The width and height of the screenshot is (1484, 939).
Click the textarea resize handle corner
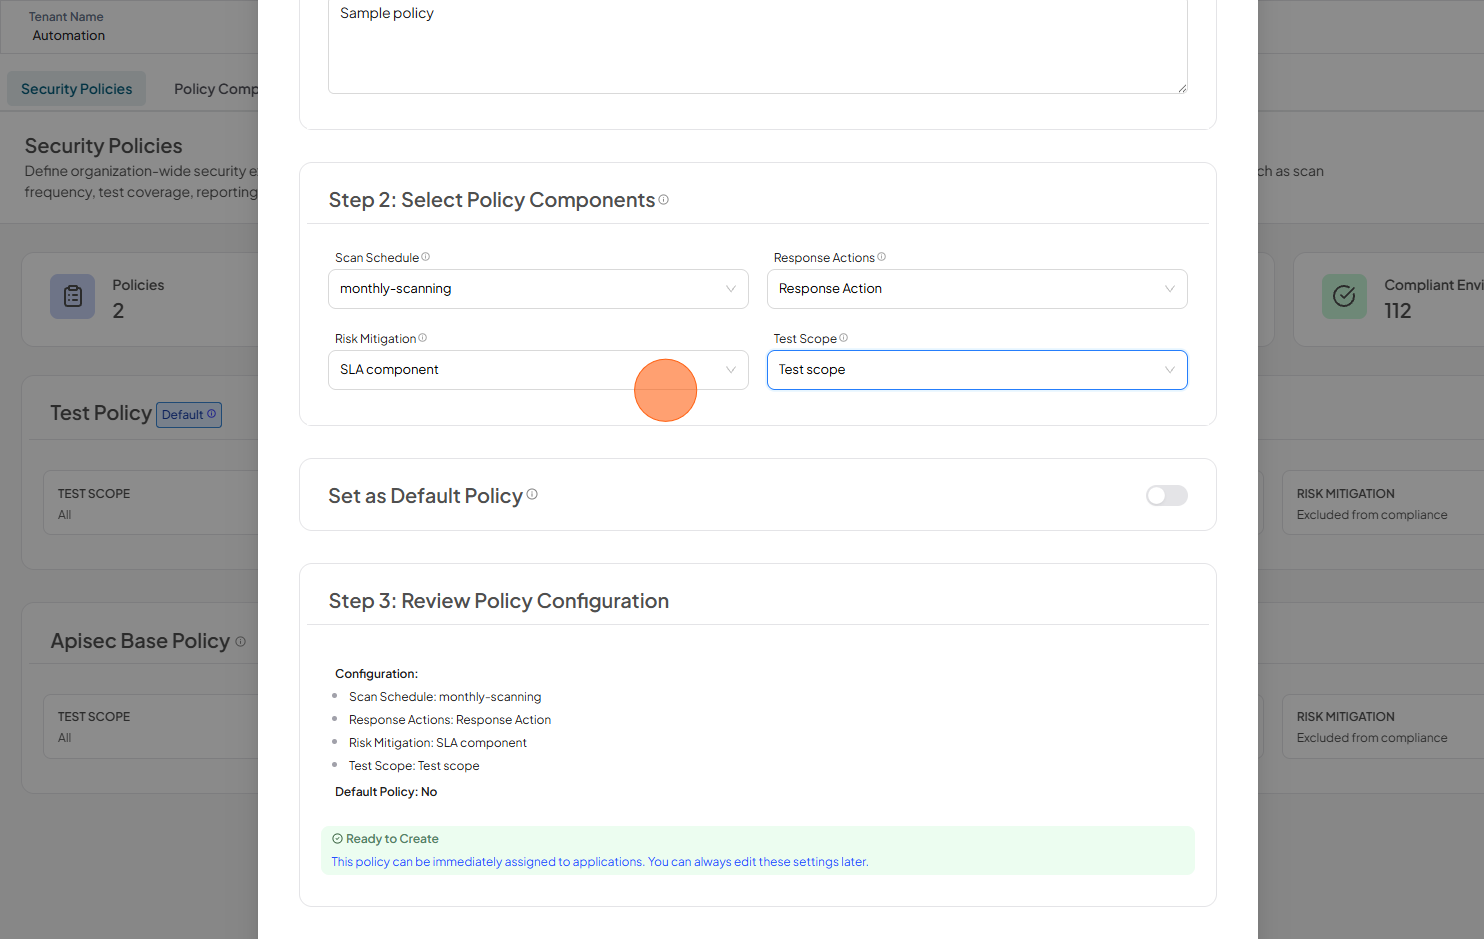[1182, 88]
